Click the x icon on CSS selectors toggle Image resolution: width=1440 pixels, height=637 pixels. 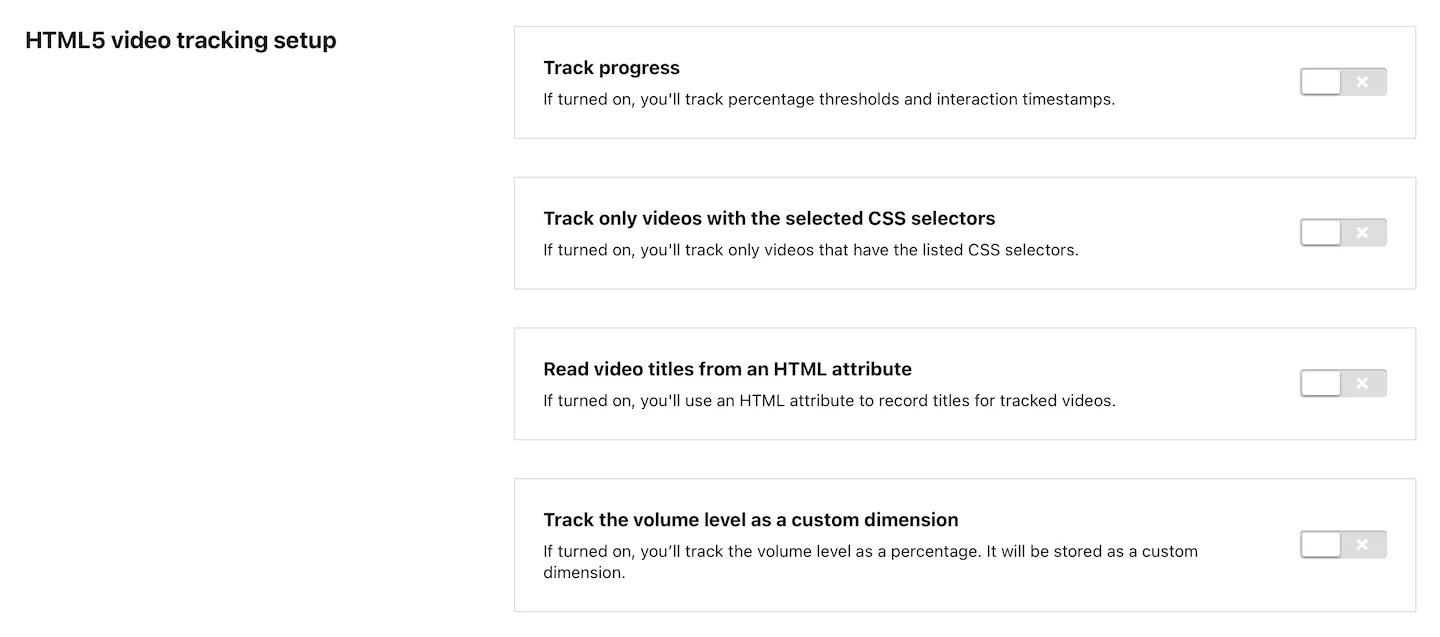click(1362, 232)
